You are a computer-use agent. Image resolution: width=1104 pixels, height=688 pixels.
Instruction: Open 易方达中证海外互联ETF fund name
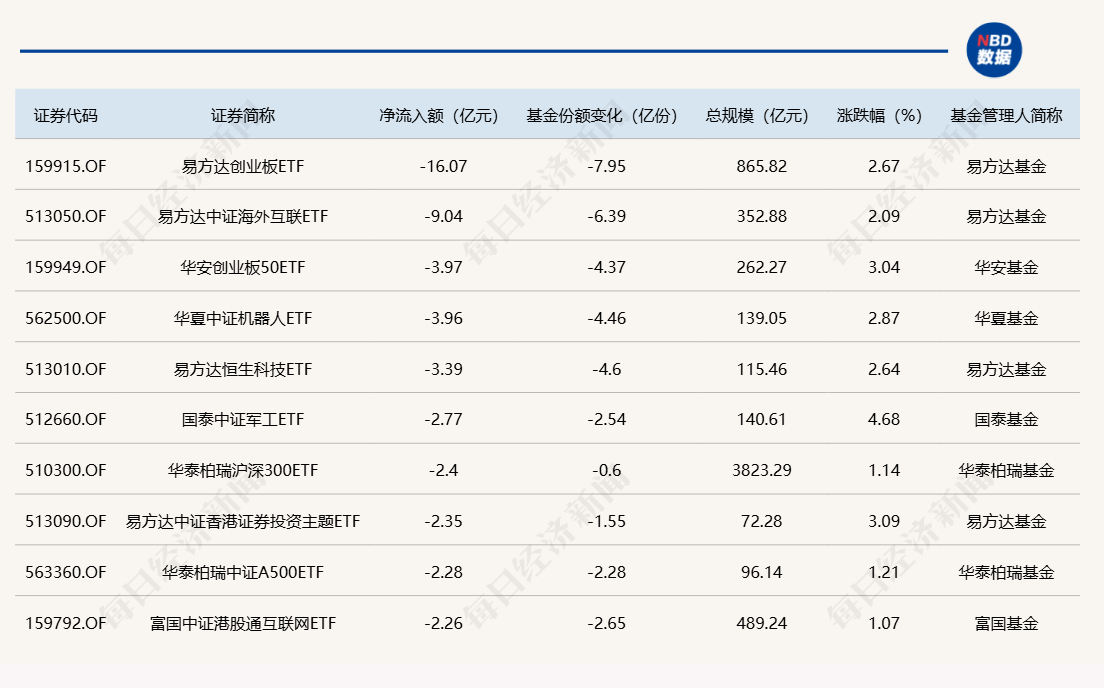[x=242, y=217]
